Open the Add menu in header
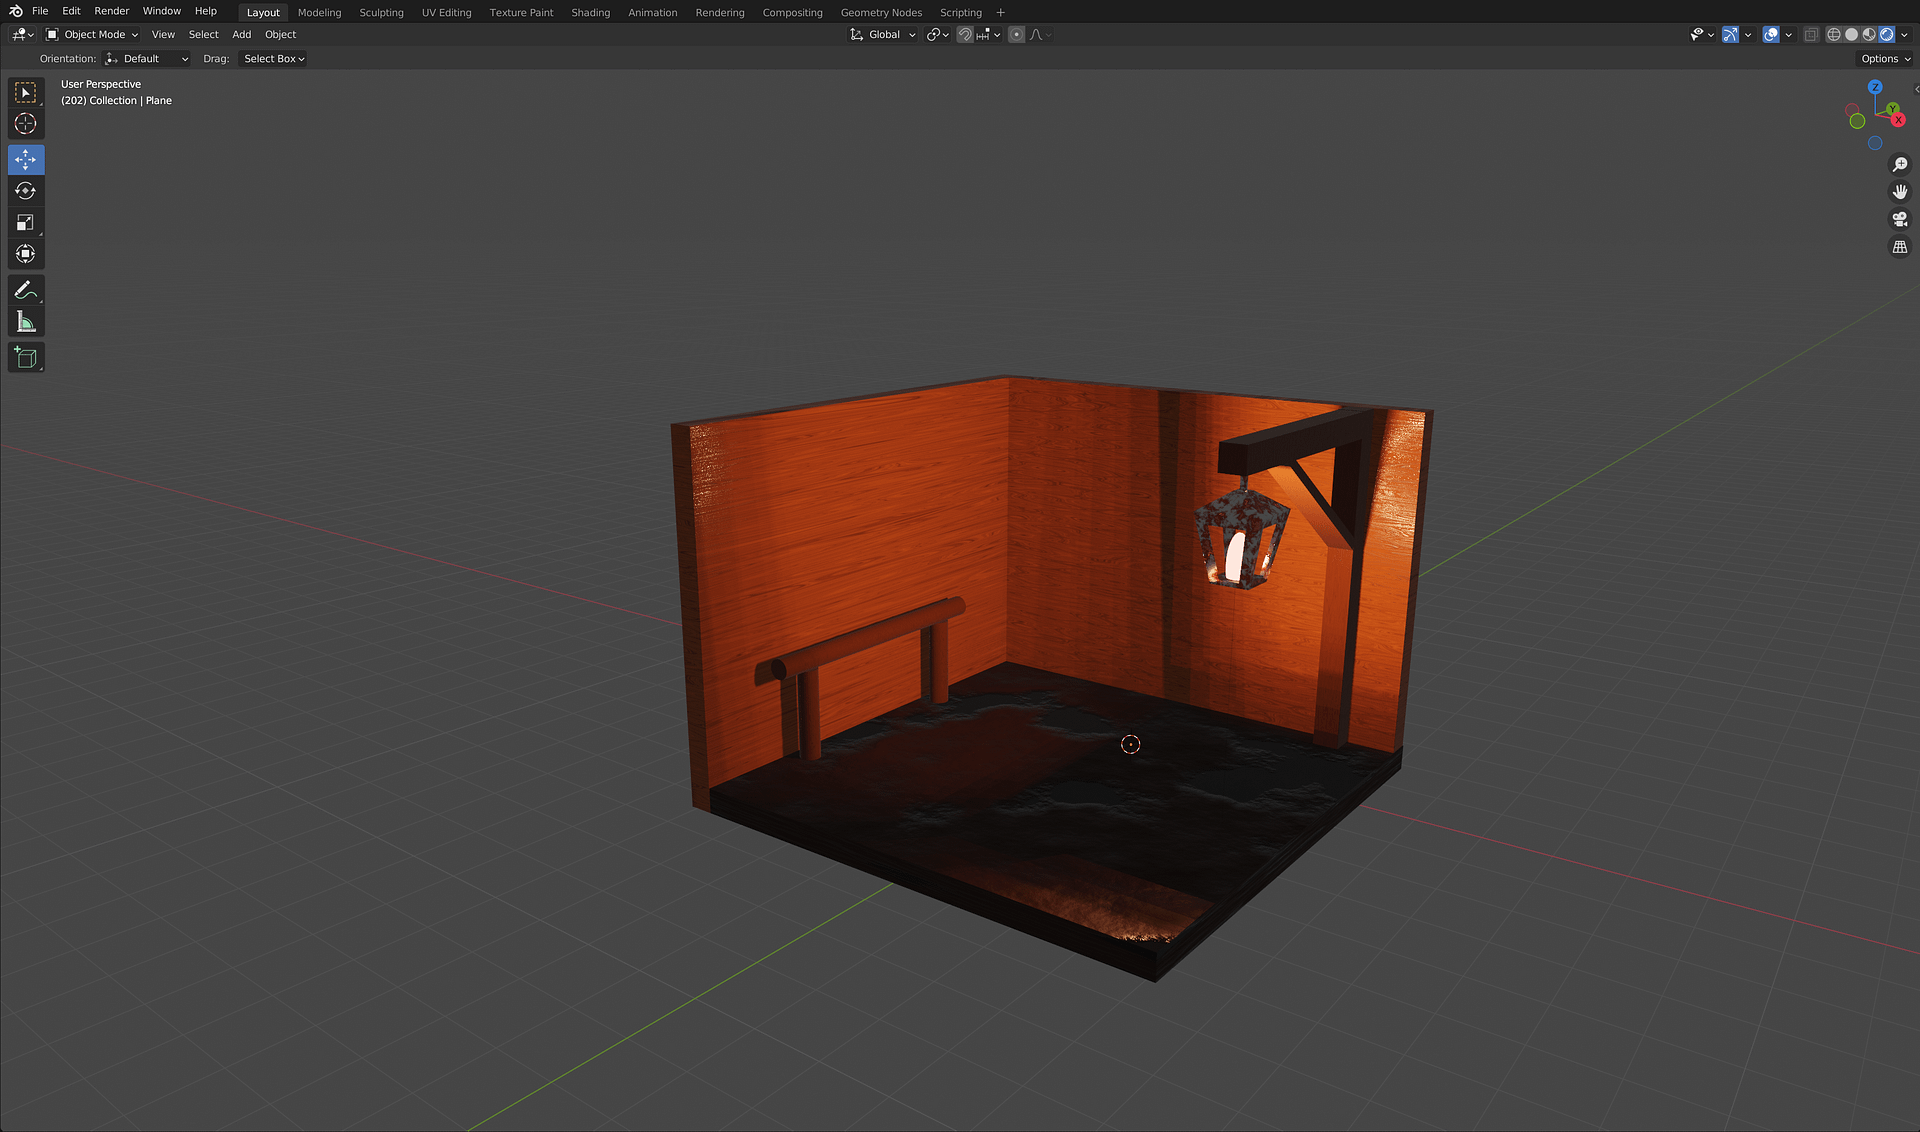The width and height of the screenshot is (1920, 1132). click(241, 34)
